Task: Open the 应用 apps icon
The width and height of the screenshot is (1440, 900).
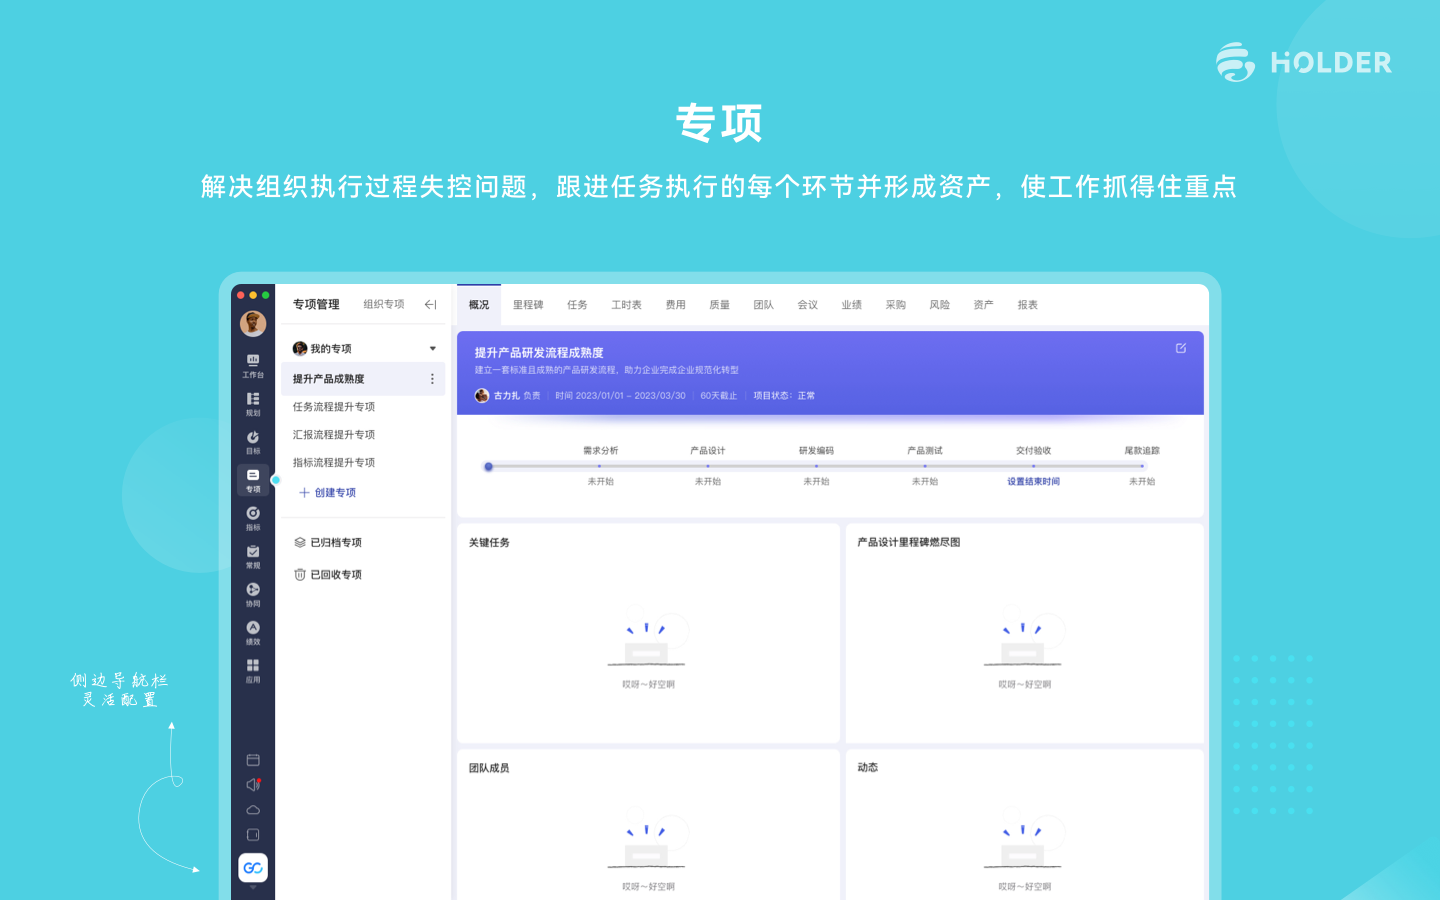Action: click(253, 664)
